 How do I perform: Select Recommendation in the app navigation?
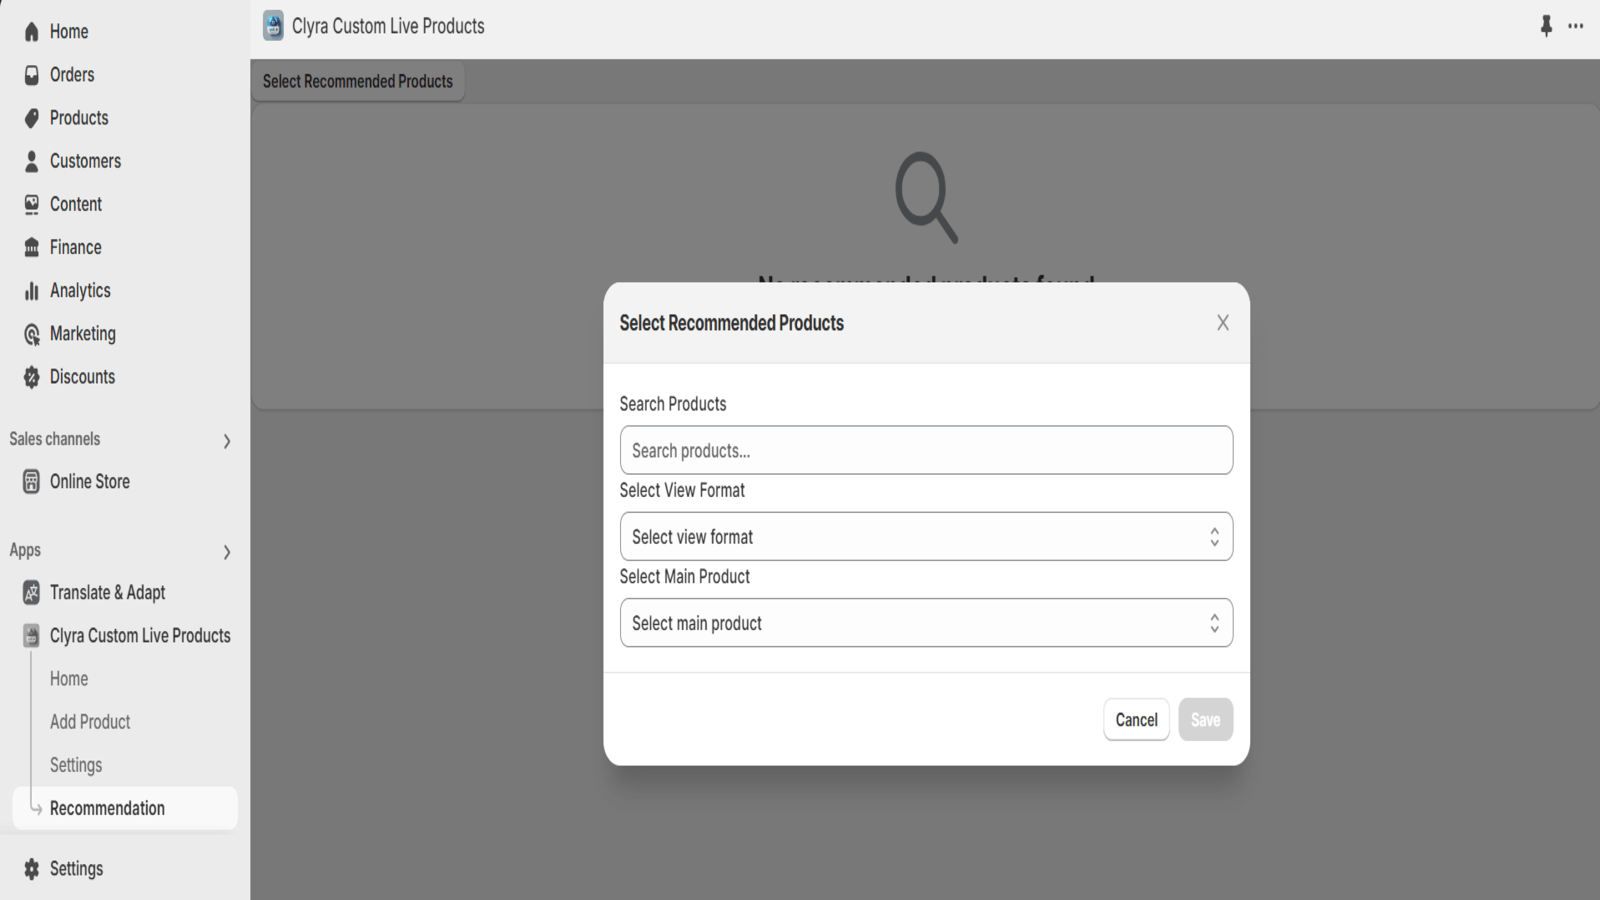[x=107, y=808]
